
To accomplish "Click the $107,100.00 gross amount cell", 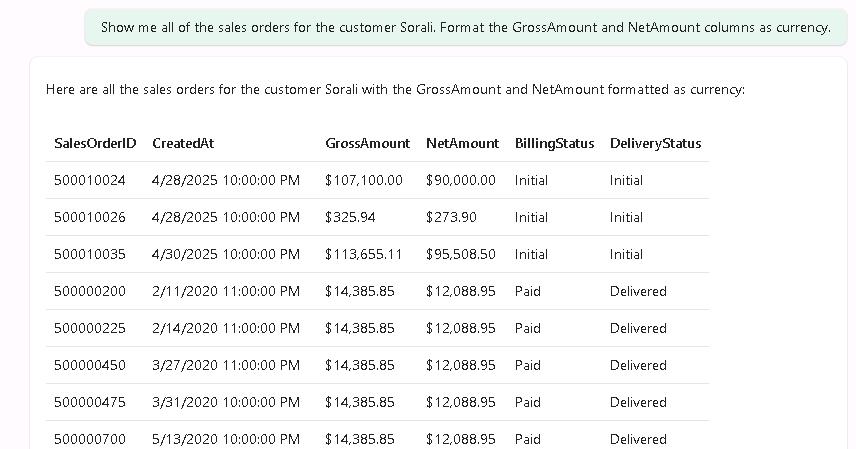I will tap(364, 180).
